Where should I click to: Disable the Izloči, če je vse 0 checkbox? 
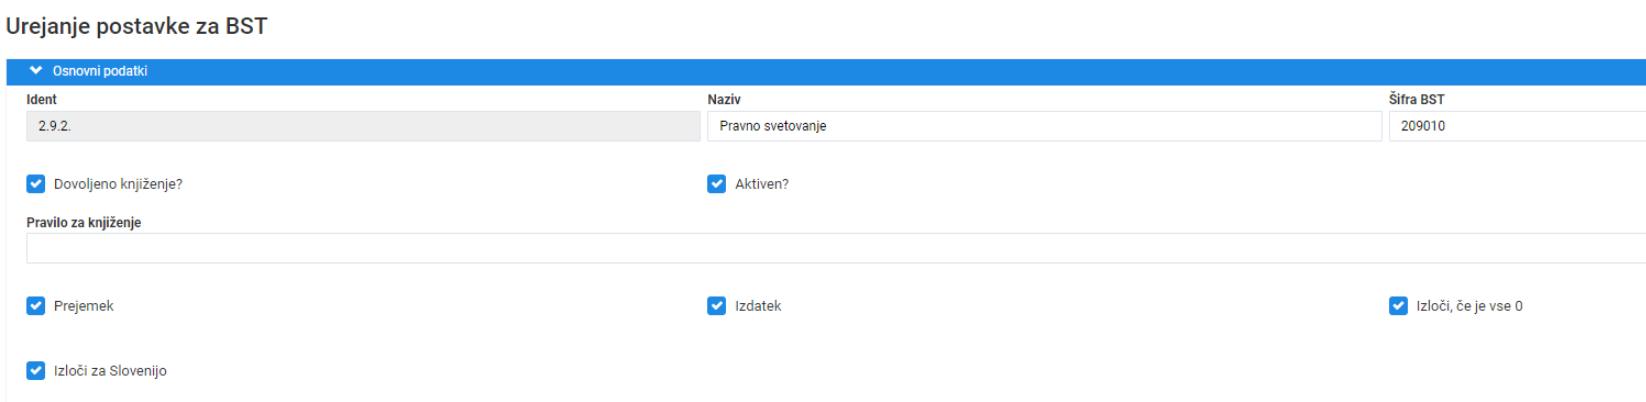pos(1398,306)
